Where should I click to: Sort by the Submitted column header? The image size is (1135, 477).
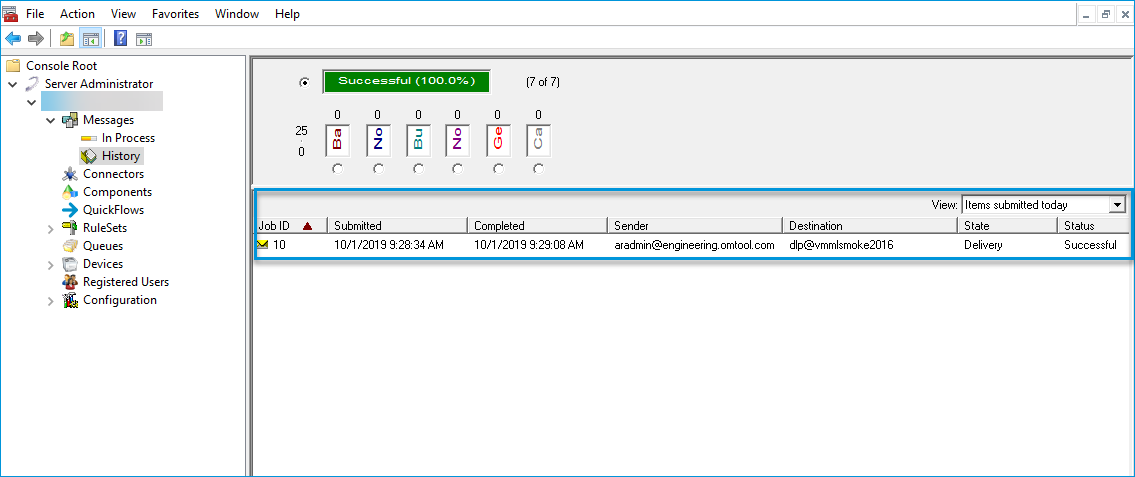pyautogui.click(x=397, y=226)
